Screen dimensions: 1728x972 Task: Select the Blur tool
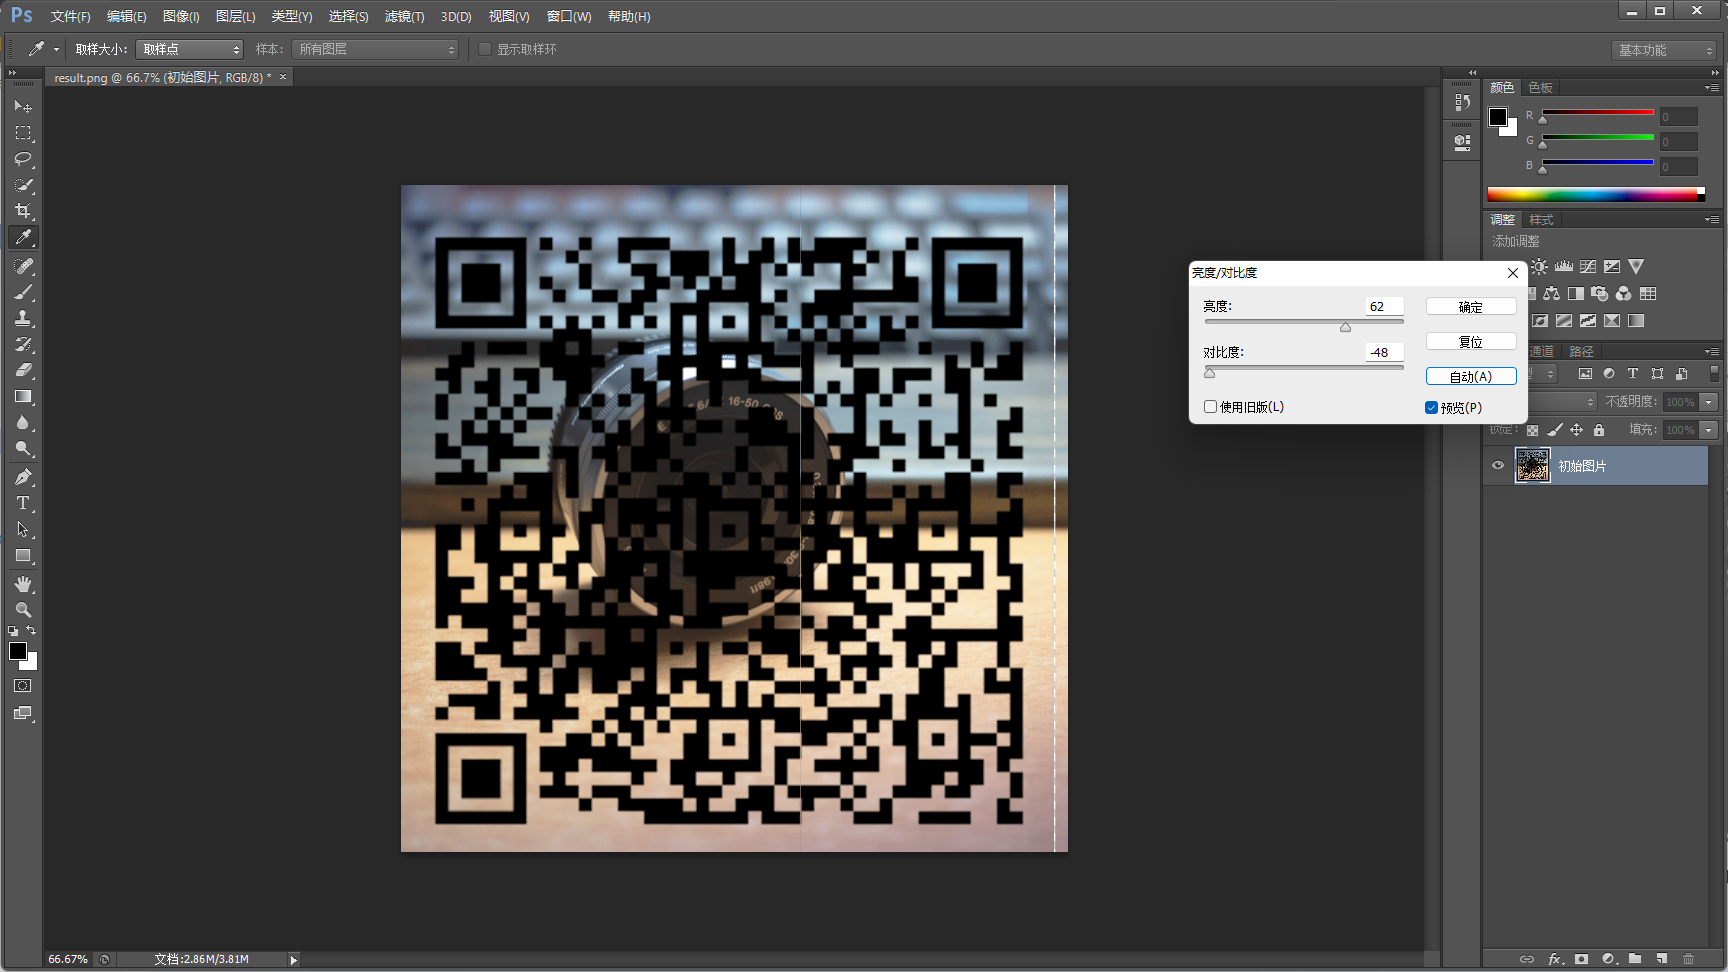(x=23, y=422)
